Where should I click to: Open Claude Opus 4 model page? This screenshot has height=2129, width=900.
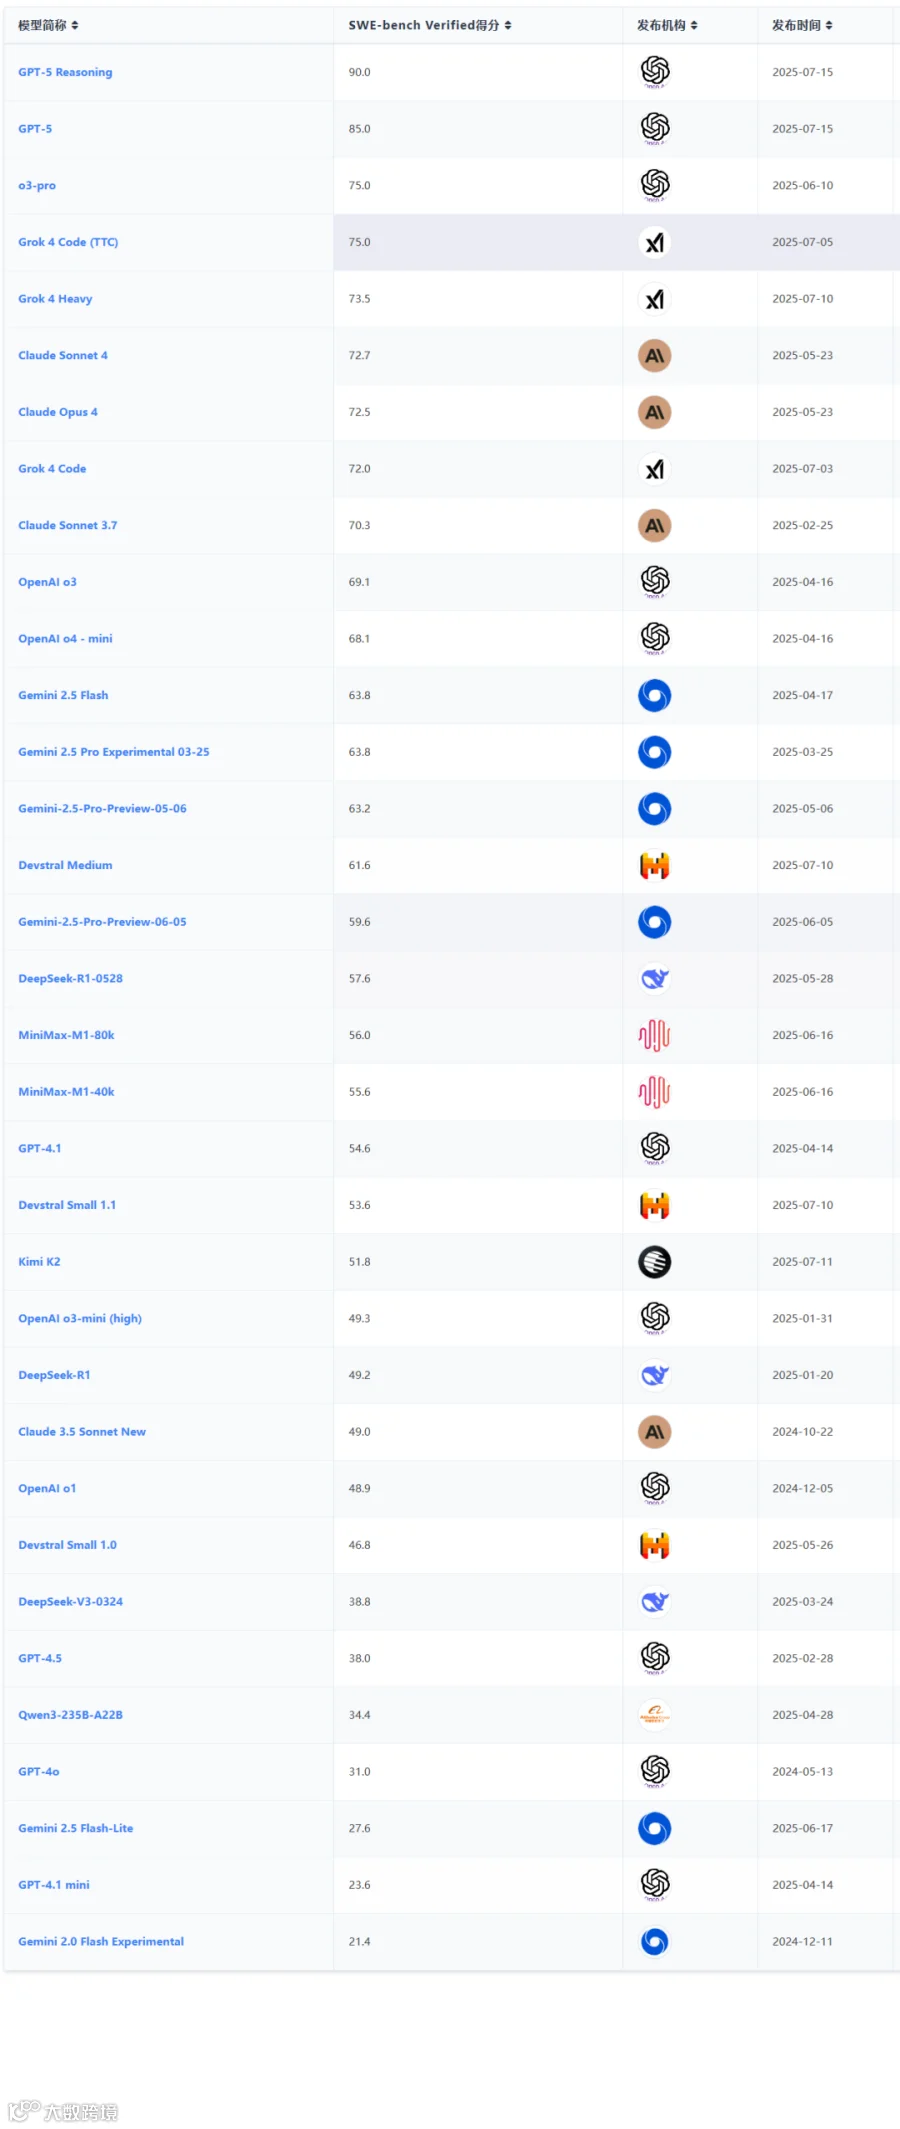tap(58, 412)
